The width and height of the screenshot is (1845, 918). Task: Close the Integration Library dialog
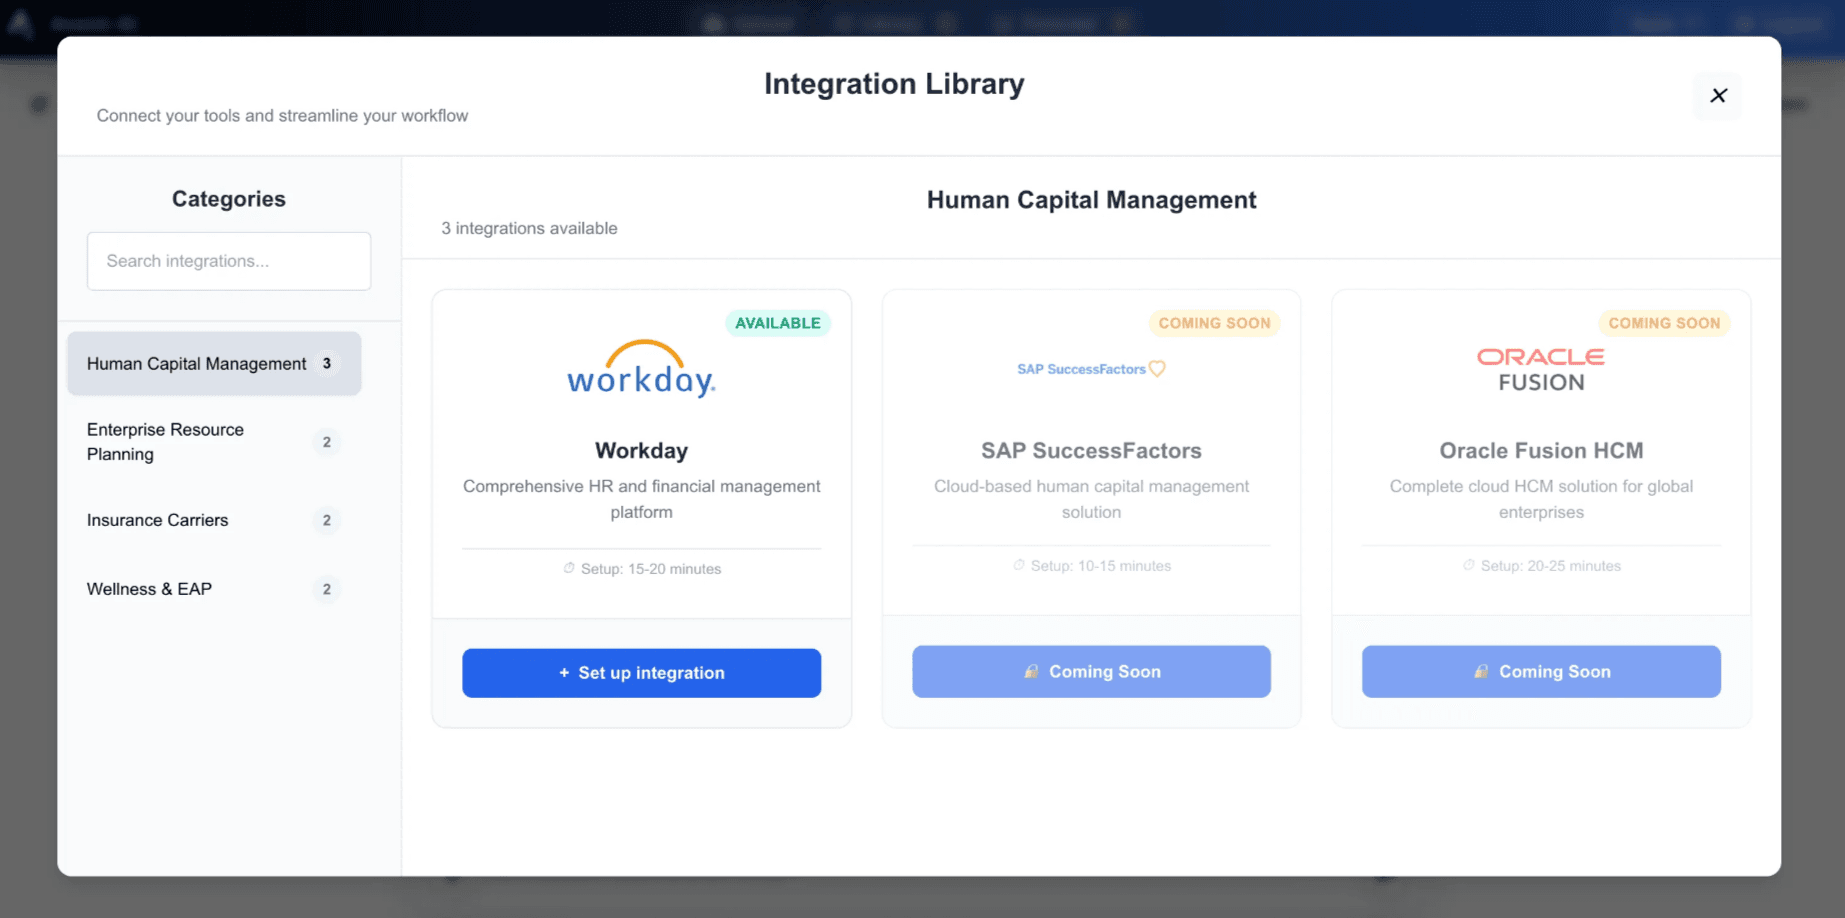pos(1718,96)
